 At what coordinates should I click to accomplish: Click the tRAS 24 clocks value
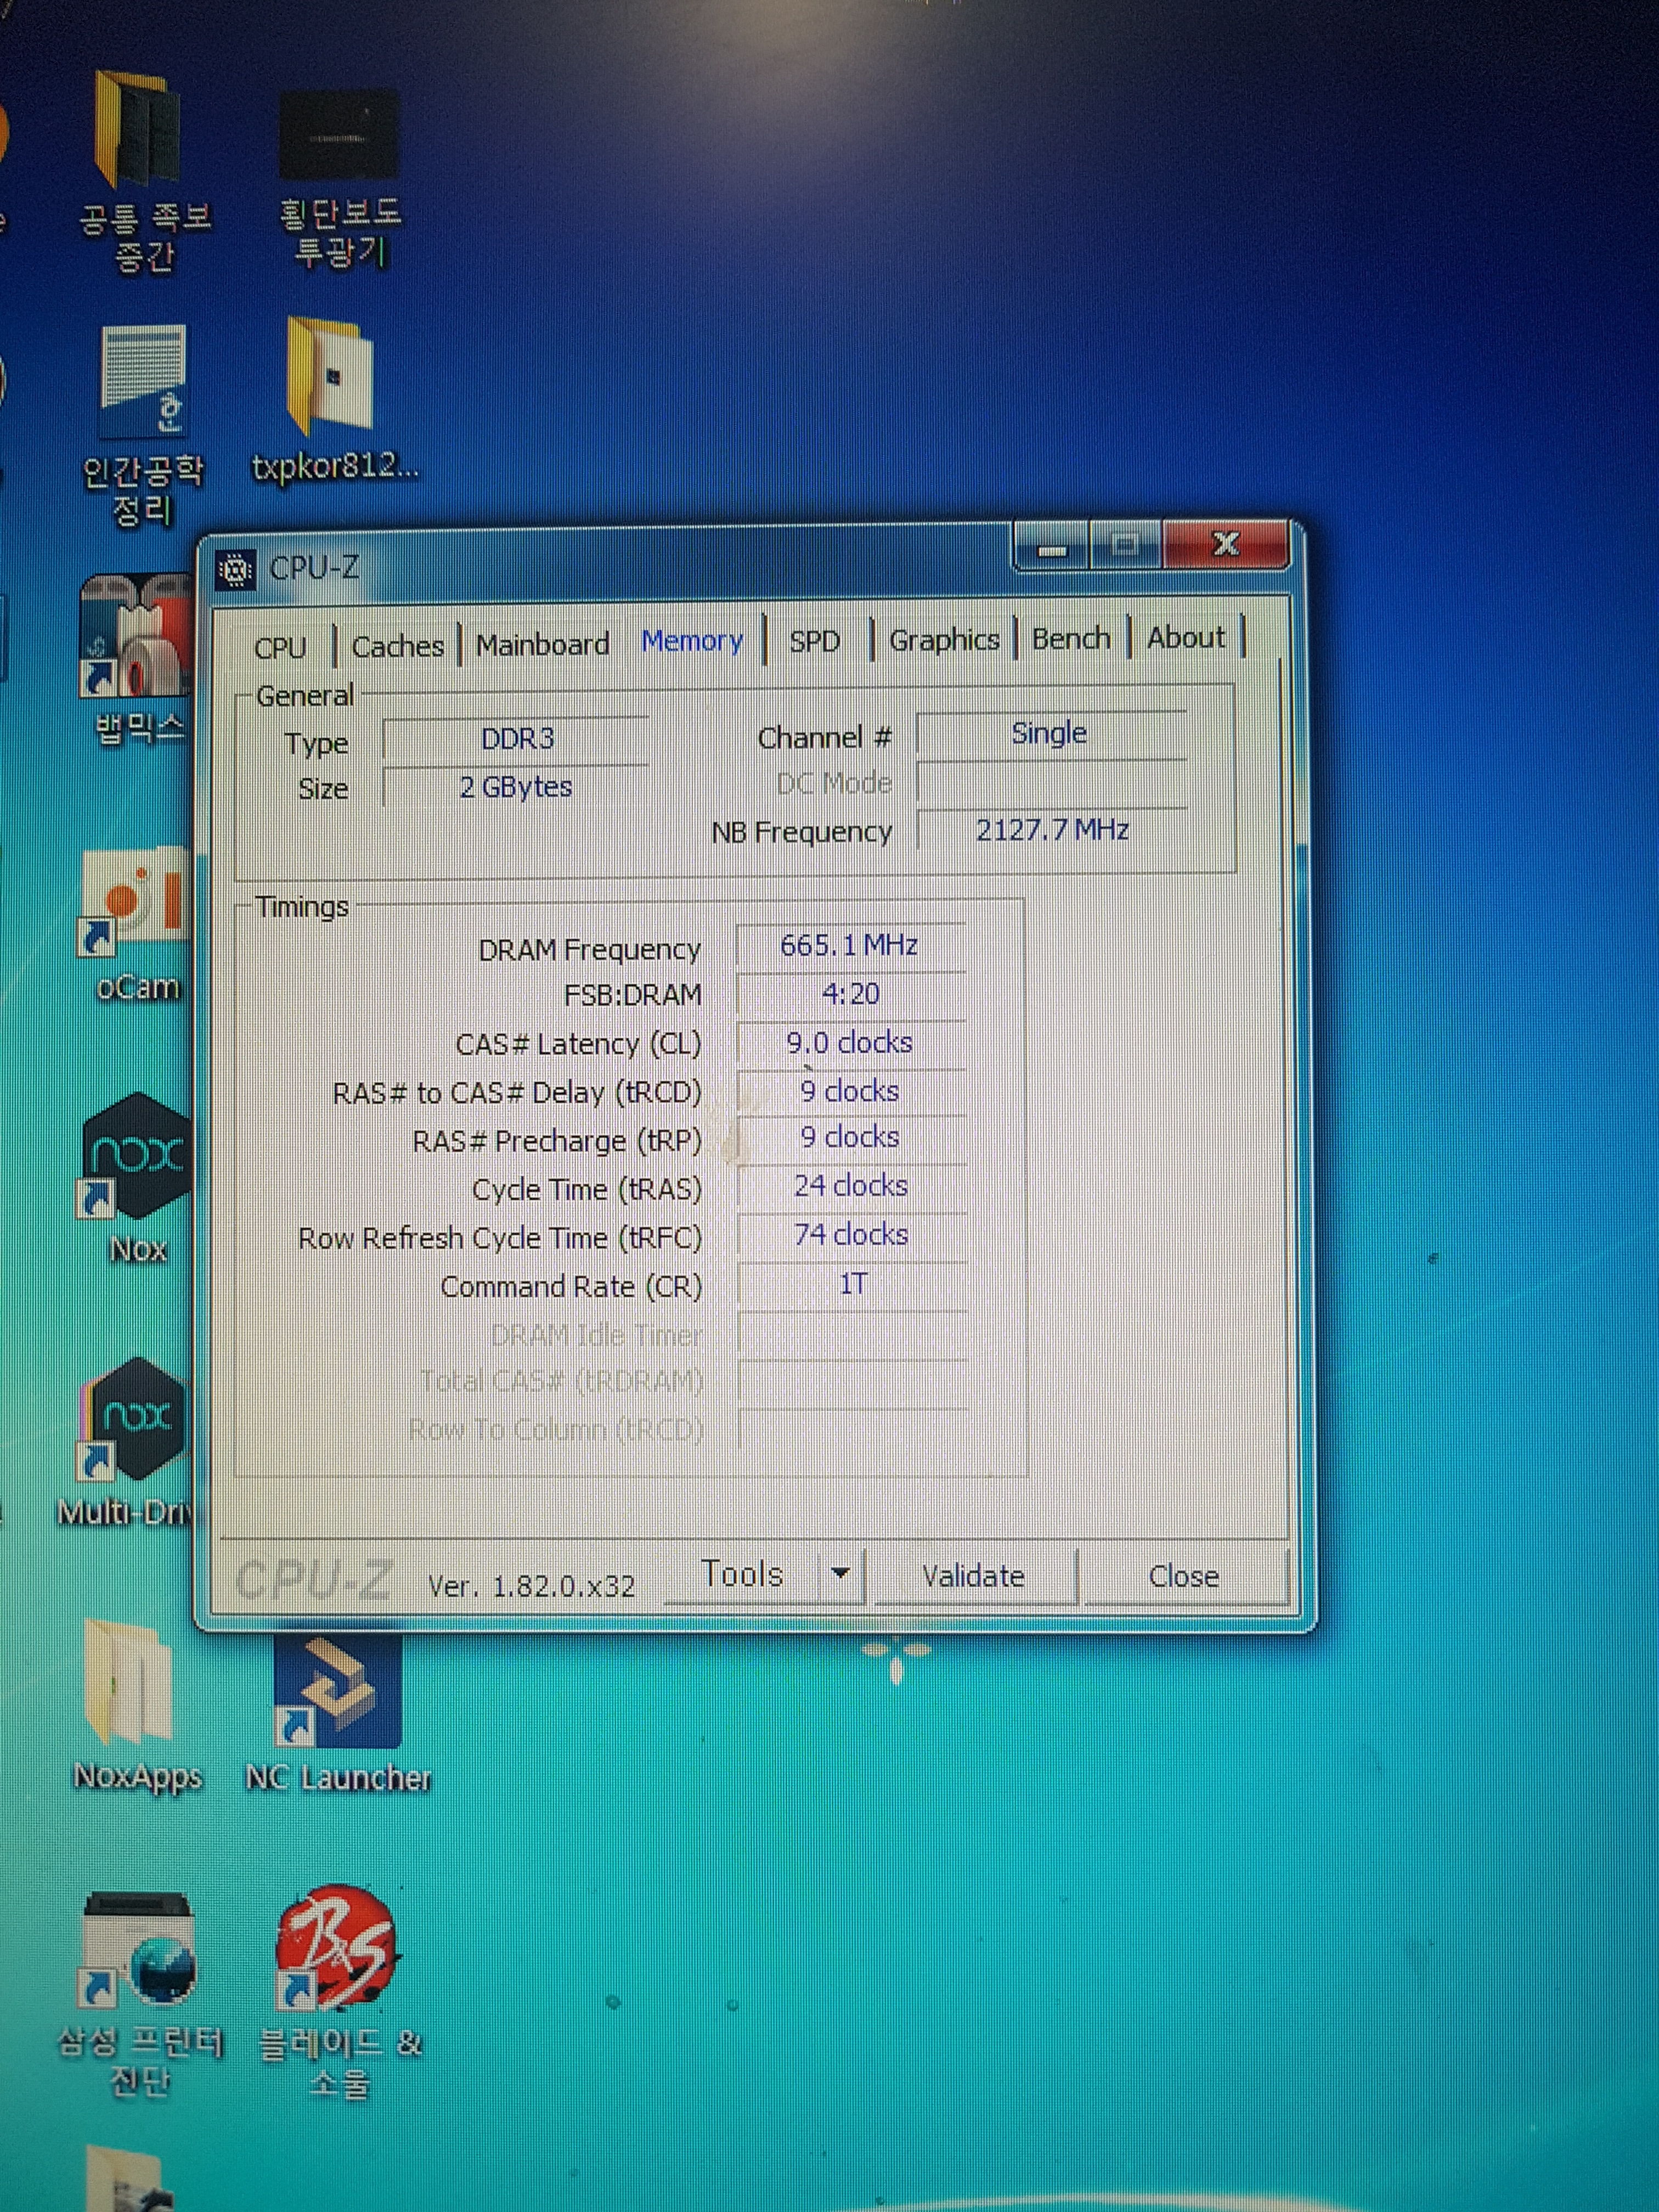pos(851,1186)
